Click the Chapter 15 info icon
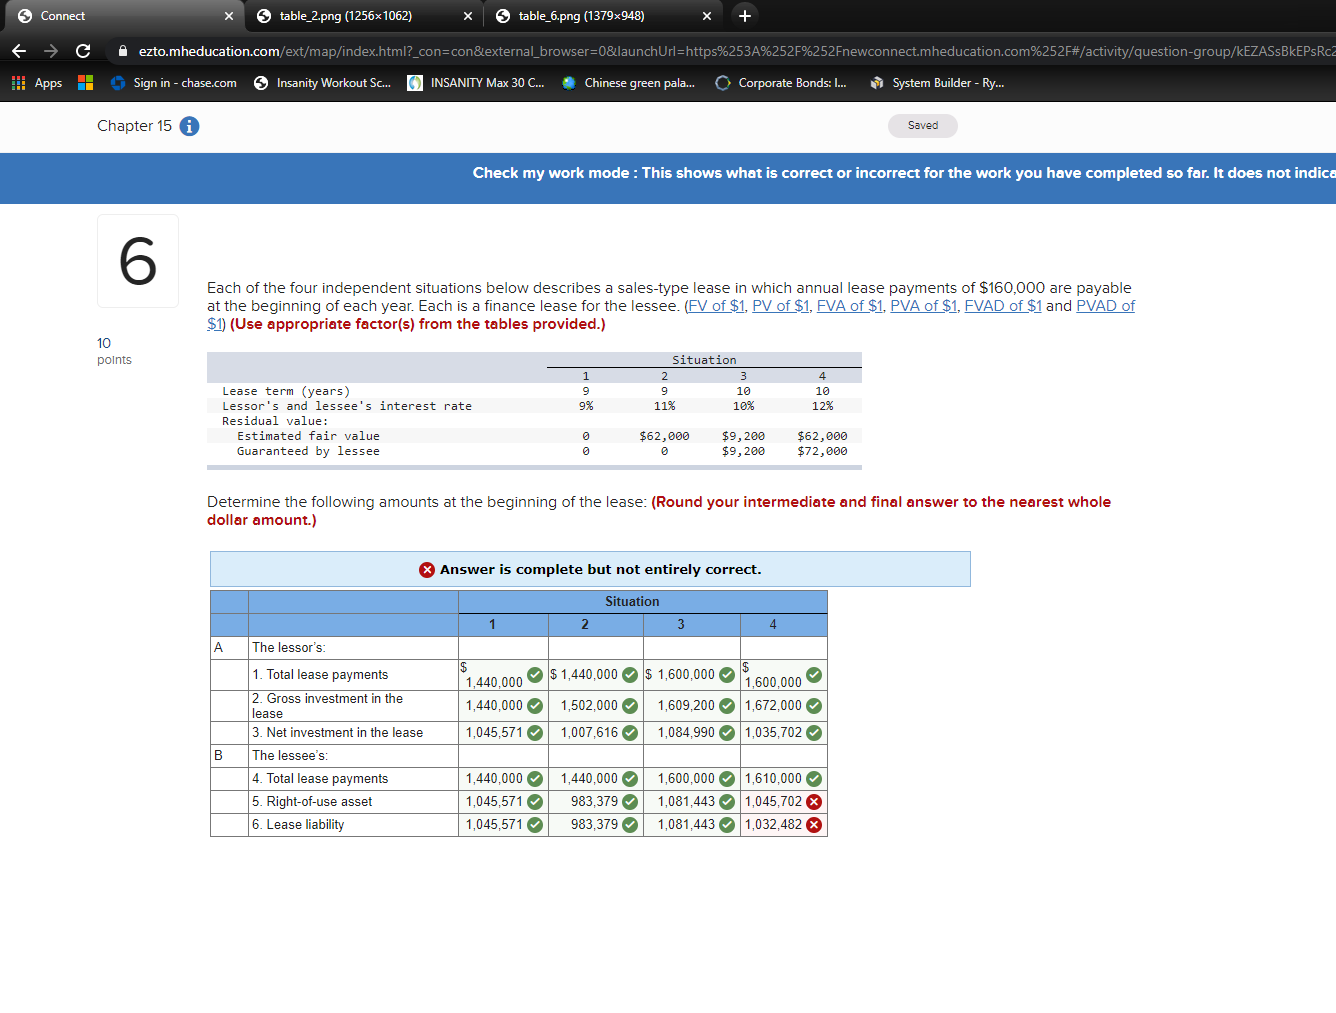Screen dimensions: 1336x1013 [189, 126]
